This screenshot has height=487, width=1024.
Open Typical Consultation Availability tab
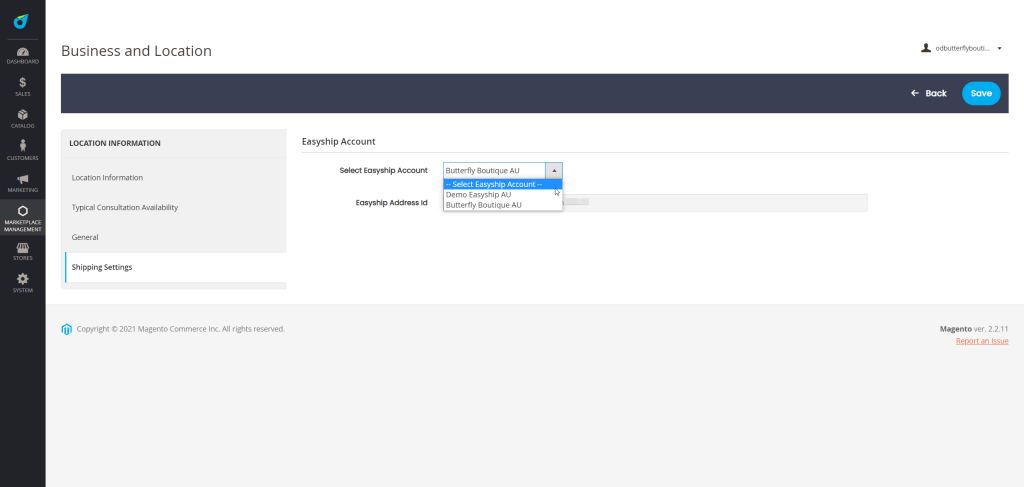(174, 208)
